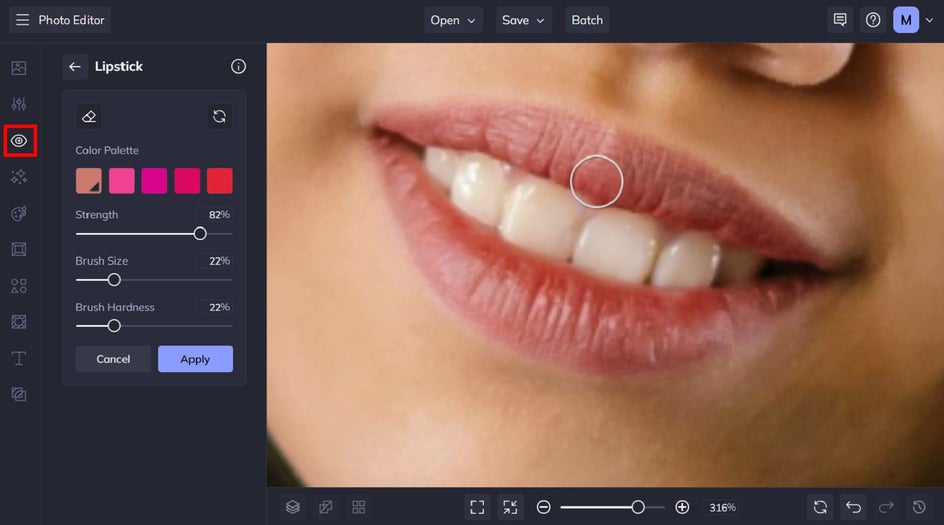The height and width of the screenshot is (525, 944).
Task: Click the Batch button
Action: pyautogui.click(x=587, y=20)
